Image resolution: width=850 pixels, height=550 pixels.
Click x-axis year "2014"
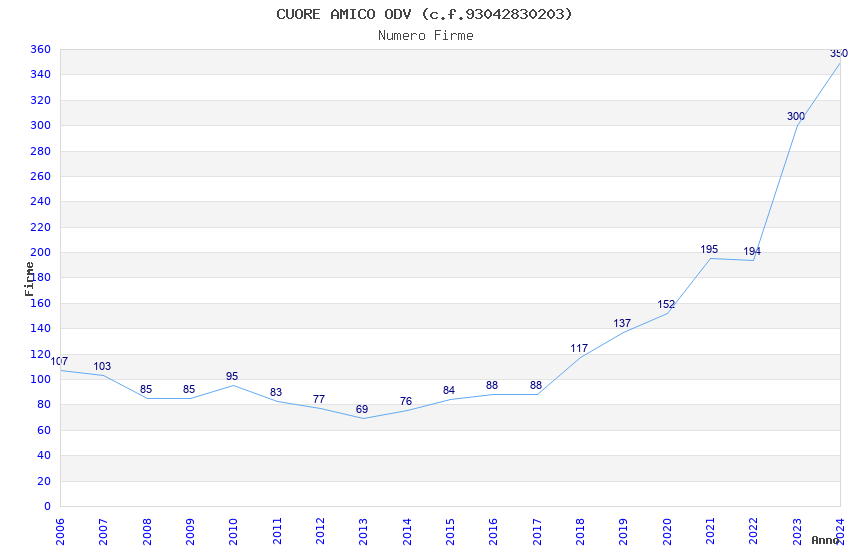click(407, 532)
